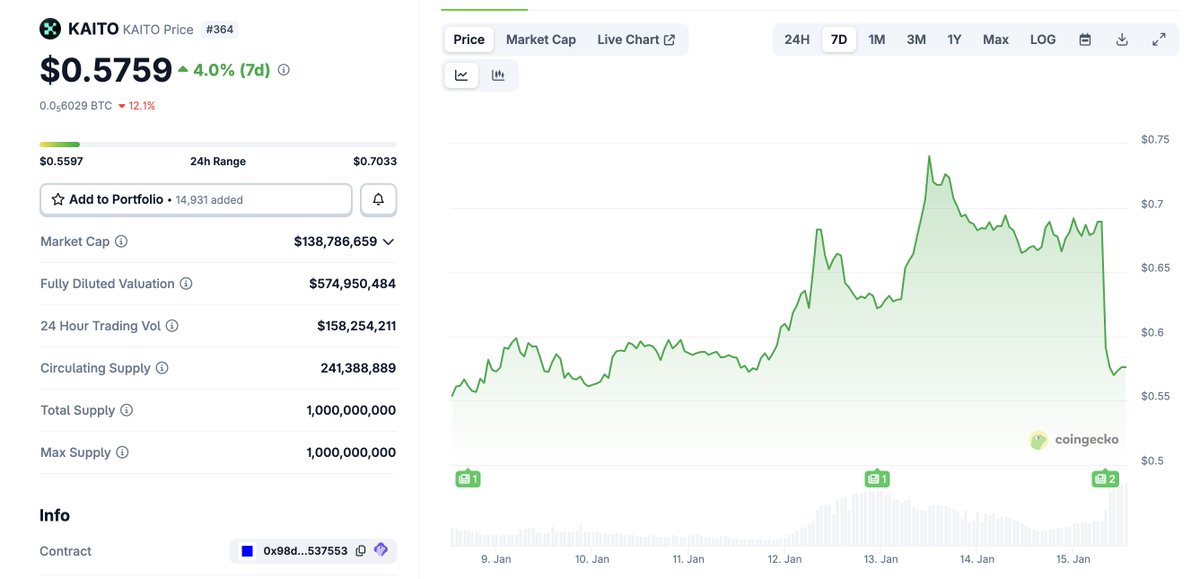
Task: Select the 1M time range
Action: tap(877, 40)
